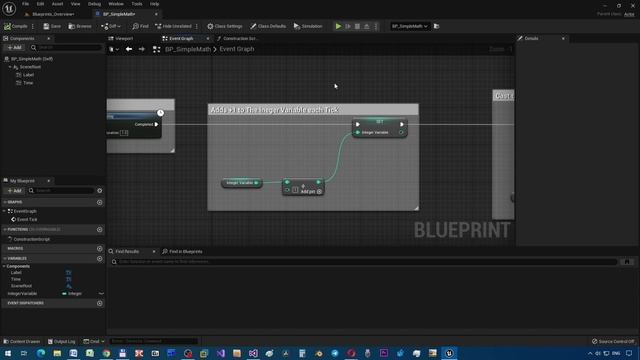The width and height of the screenshot is (640, 360).
Task: Open the Debug menu
Action: [x=94, y=4]
